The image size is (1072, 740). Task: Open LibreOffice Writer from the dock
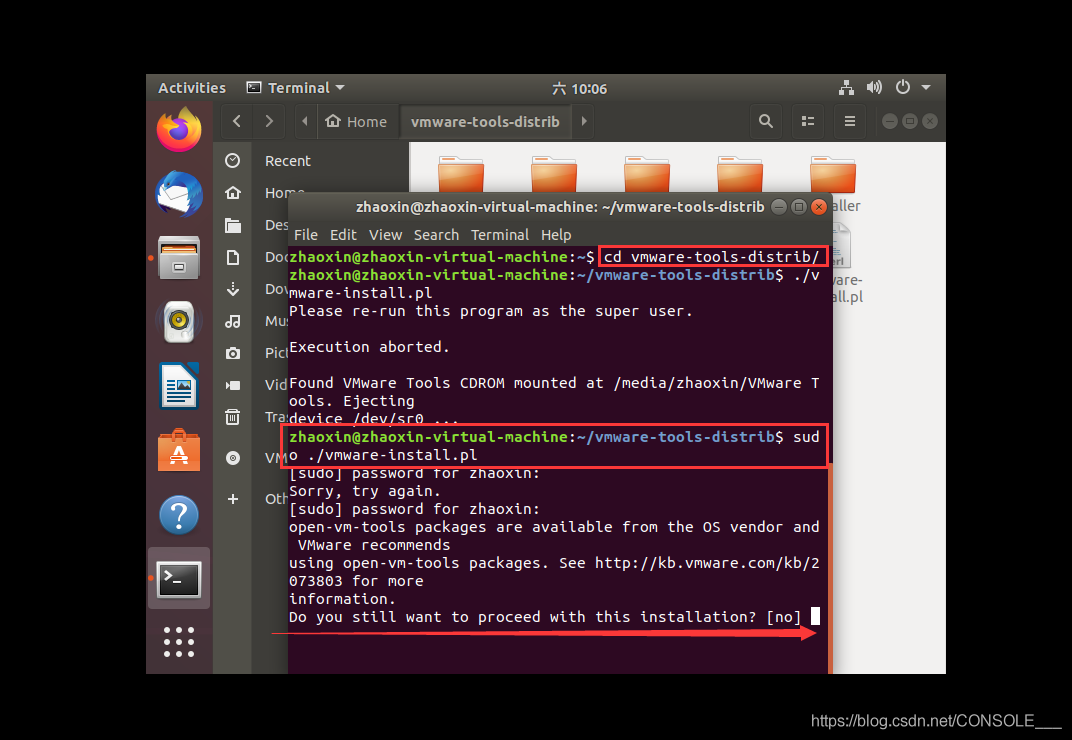click(x=179, y=386)
